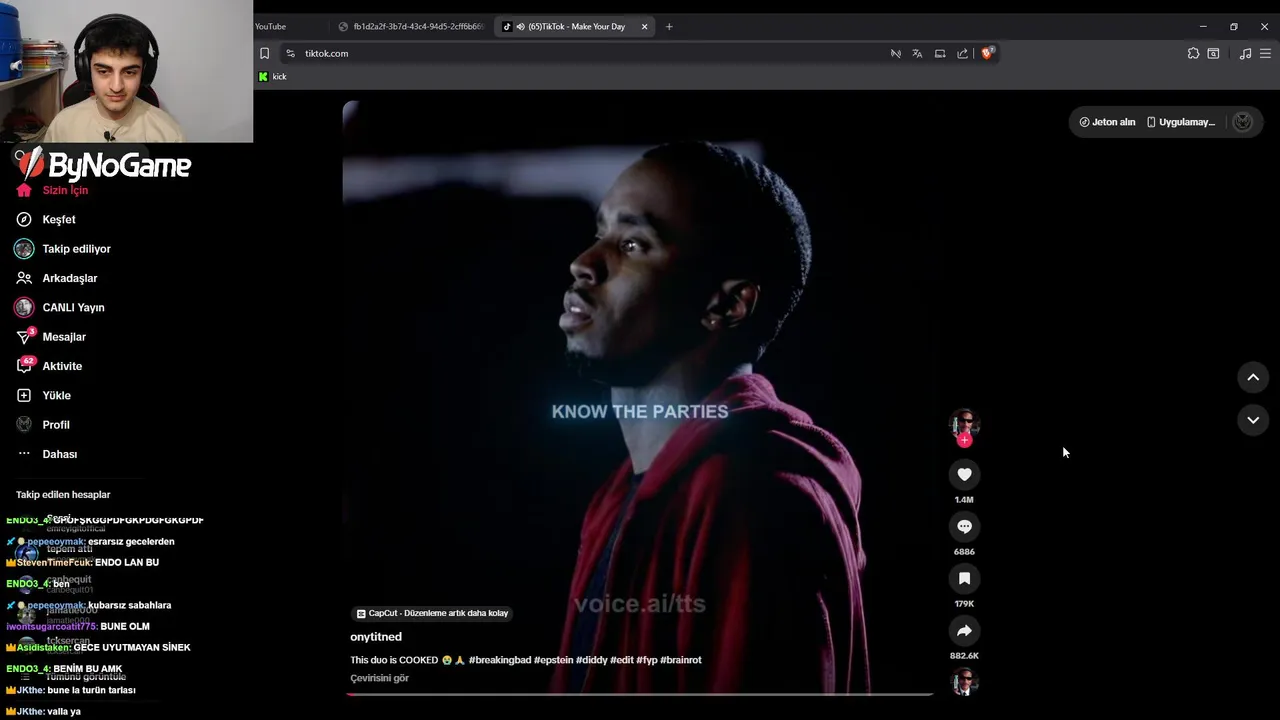The height and width of the screenshot is (720, 1280).
Task: Open the browser sidebar panel icon
Action: click(x=1213, y=53)
